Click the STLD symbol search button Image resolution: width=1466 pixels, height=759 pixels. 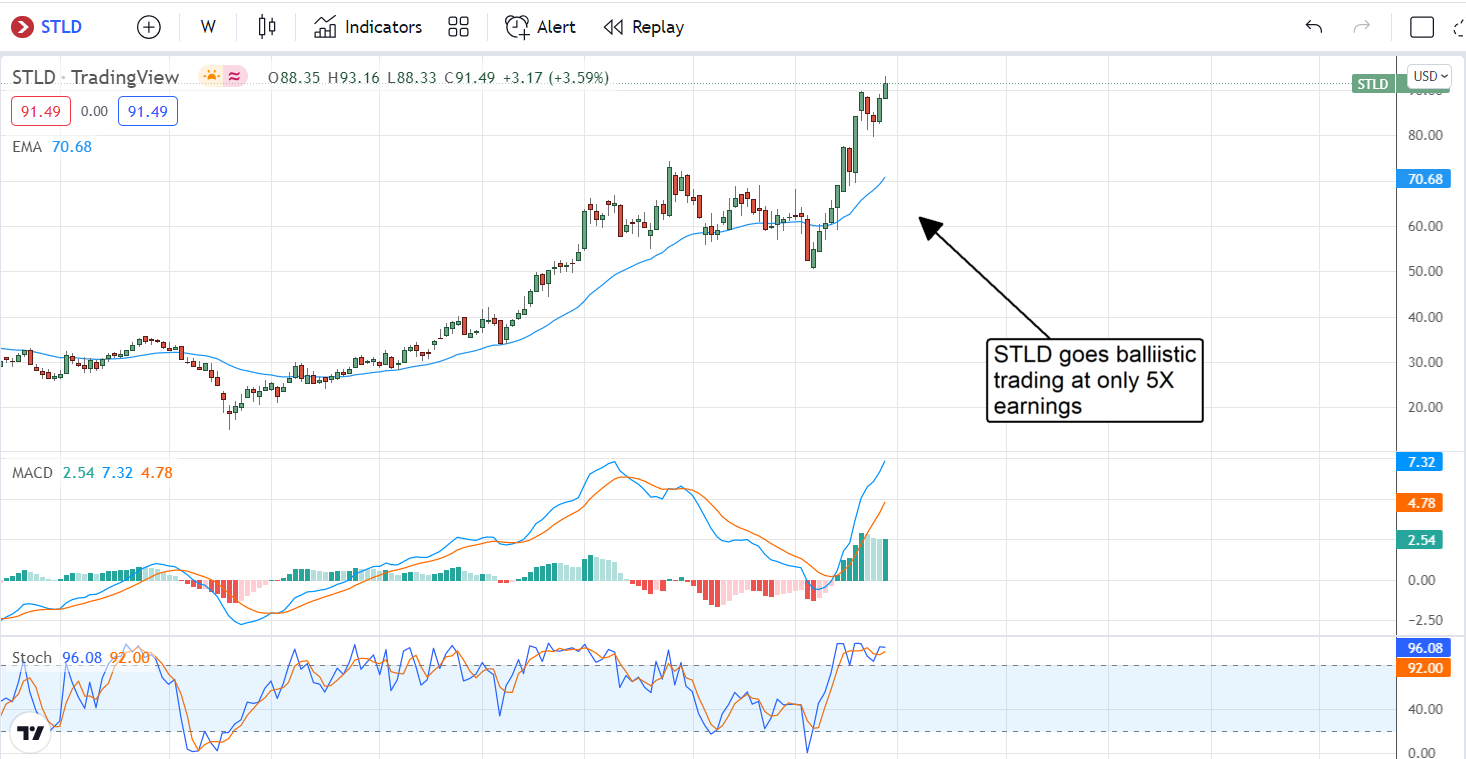click(x=47, y=27)
